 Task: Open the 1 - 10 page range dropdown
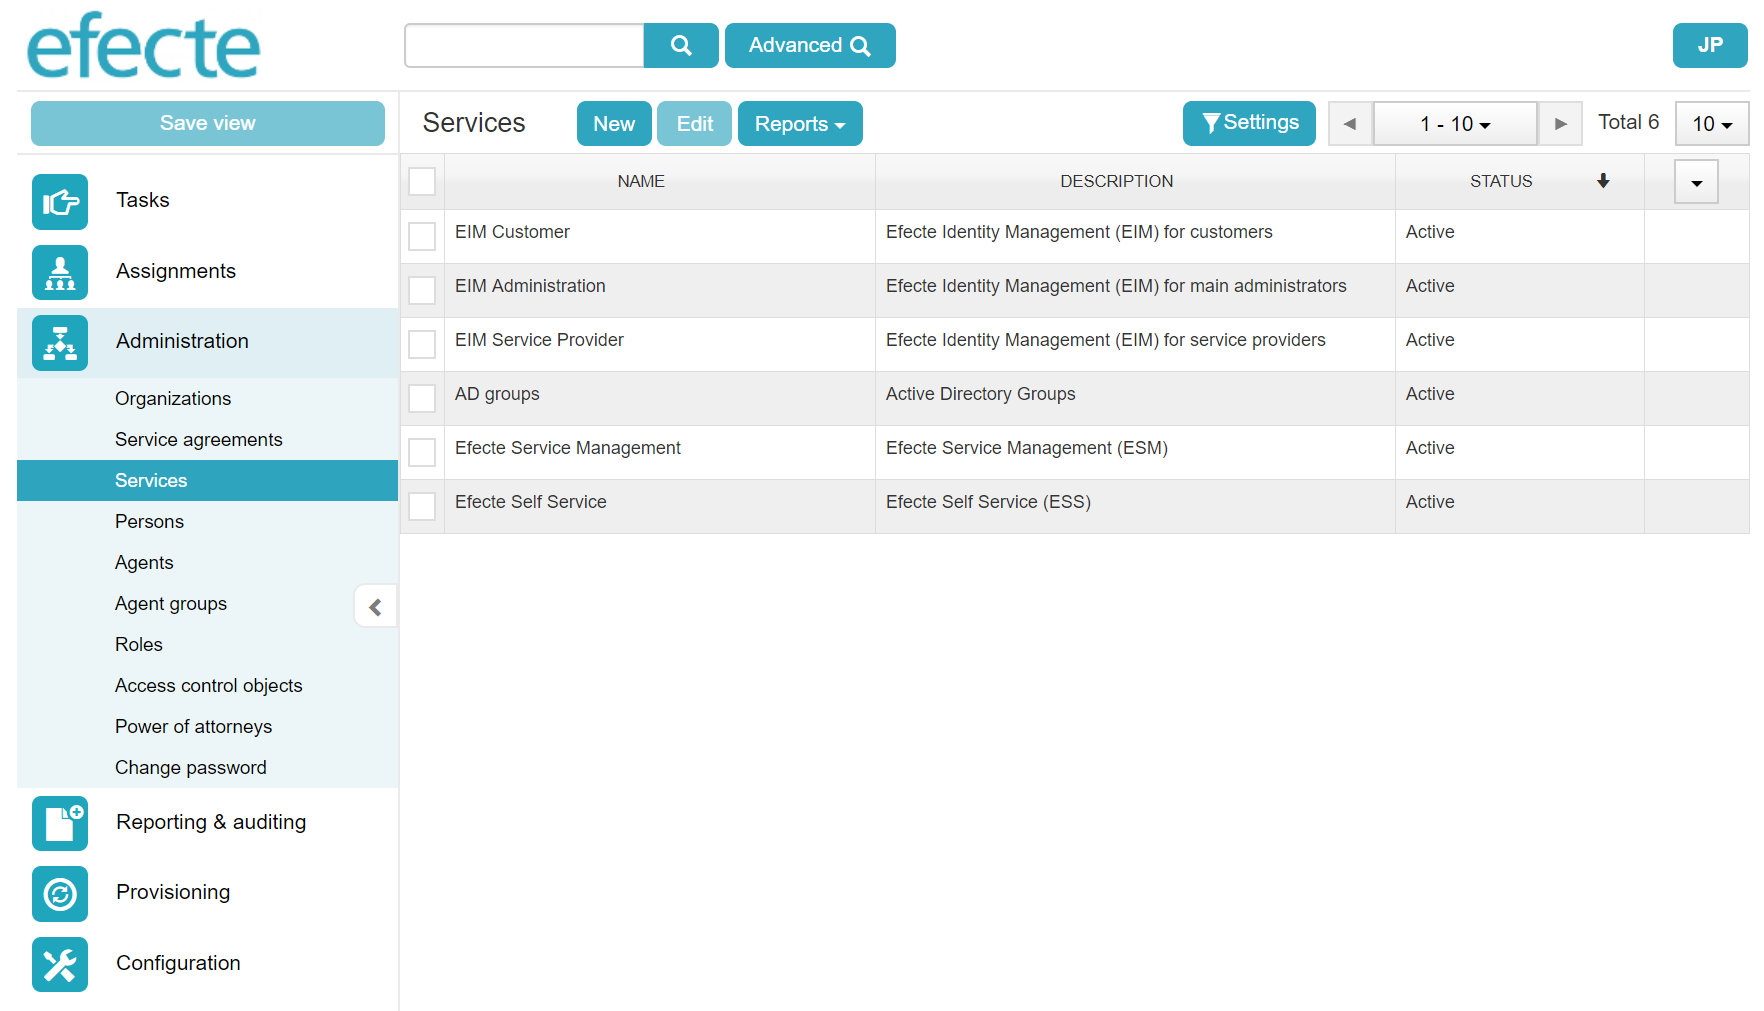1455,124
